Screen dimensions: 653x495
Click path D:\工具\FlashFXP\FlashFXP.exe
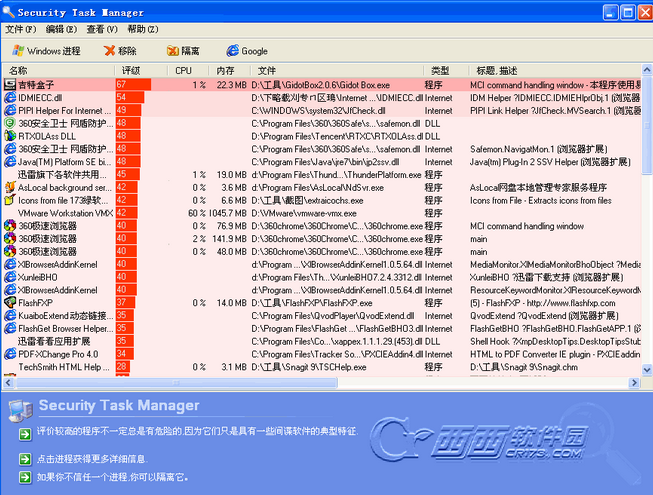point(312,303)
